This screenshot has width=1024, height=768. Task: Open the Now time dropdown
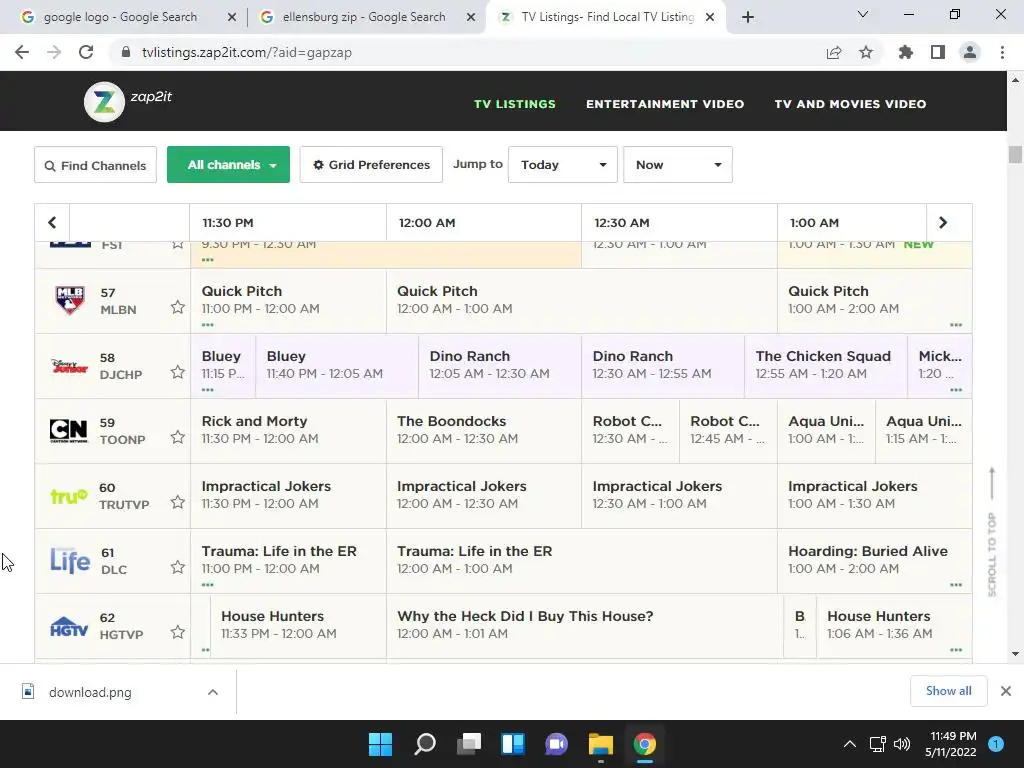coord(677,165)
